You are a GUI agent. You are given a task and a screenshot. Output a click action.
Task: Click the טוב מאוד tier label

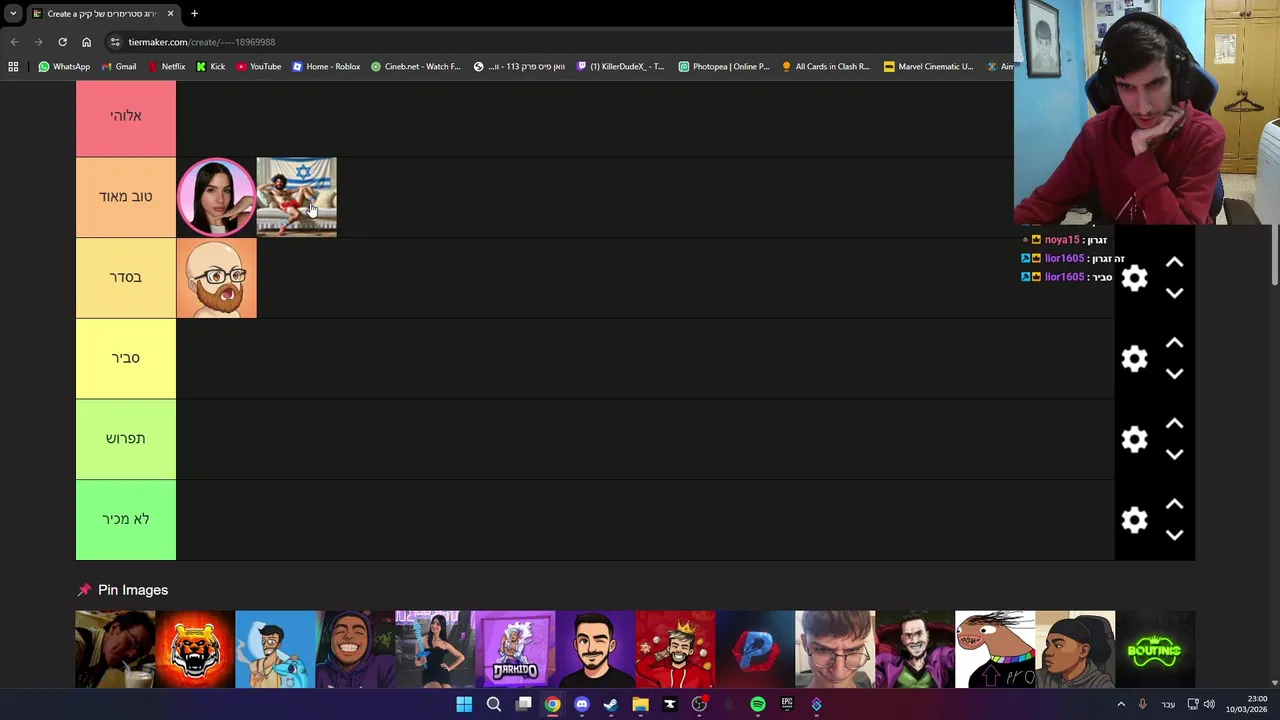pyautogui.click(x=126, y=197)
